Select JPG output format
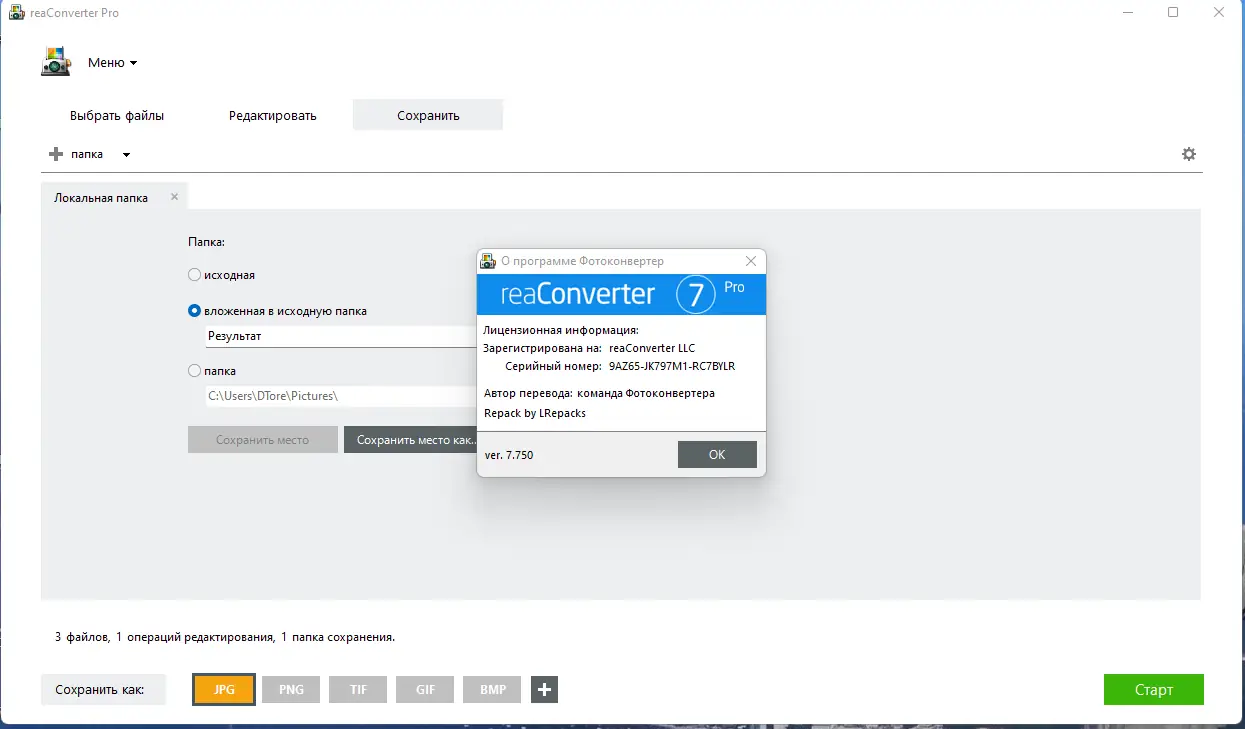Image resolution: width=1245 pixels, height=729 pixels. coord(224,690)
